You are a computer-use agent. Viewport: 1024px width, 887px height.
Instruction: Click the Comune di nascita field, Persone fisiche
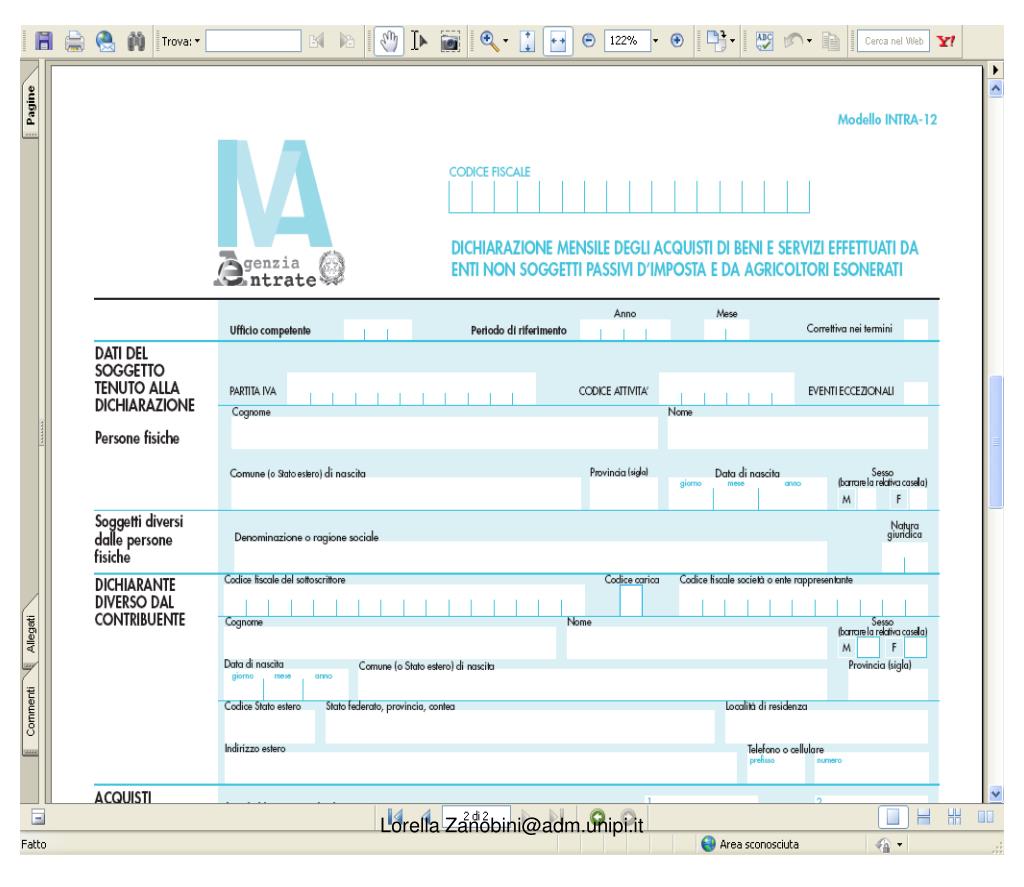tap(406, 494)
